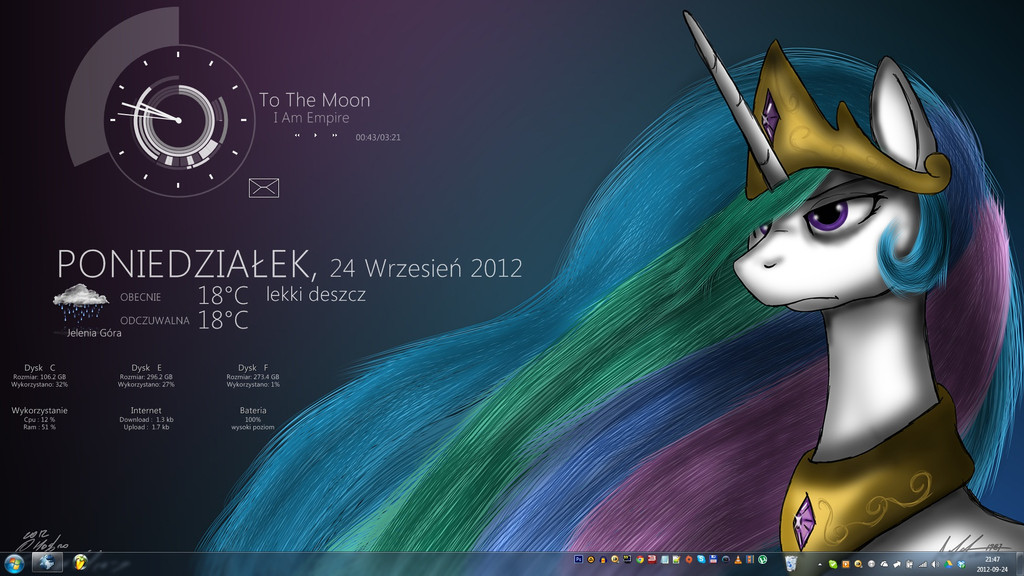Viewport: 1024px width, 576px height.
Task: Click the Dysk F drive info
Action: tap(253, 376)
